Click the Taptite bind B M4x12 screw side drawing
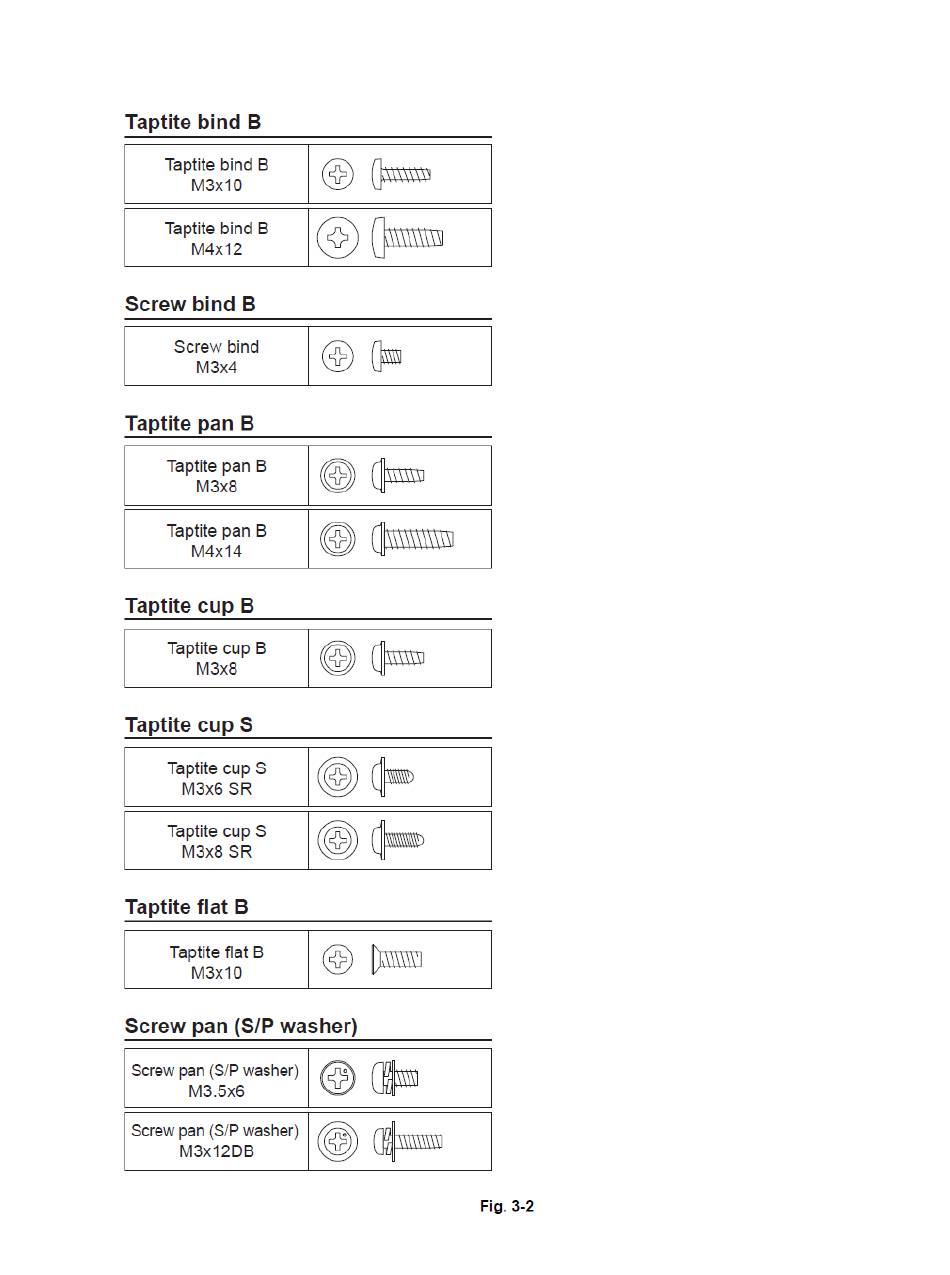Image resolution: width=950 pixels, height=1275 pixels. [408, 237]
